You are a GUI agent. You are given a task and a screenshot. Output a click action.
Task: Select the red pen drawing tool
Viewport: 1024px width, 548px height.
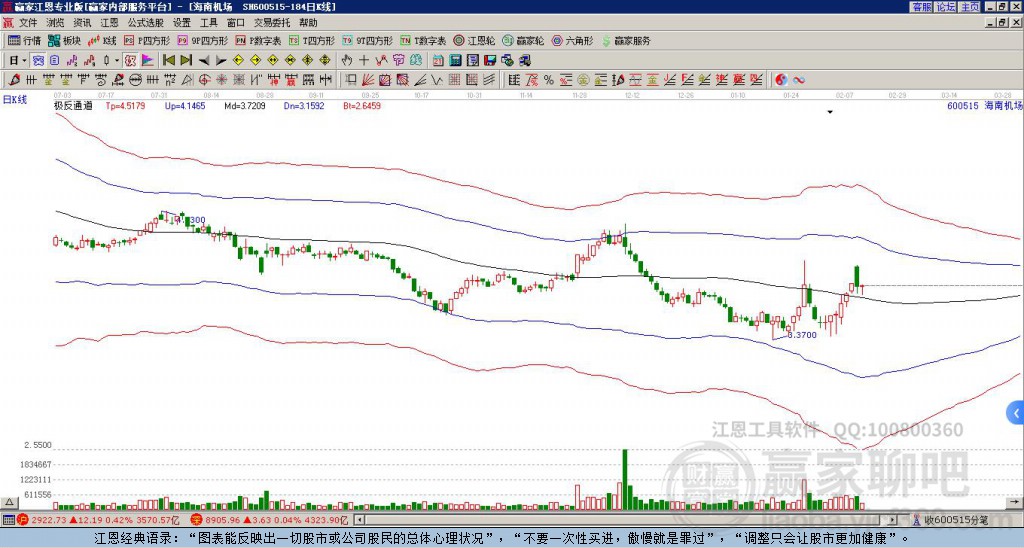tap(14, 80)
